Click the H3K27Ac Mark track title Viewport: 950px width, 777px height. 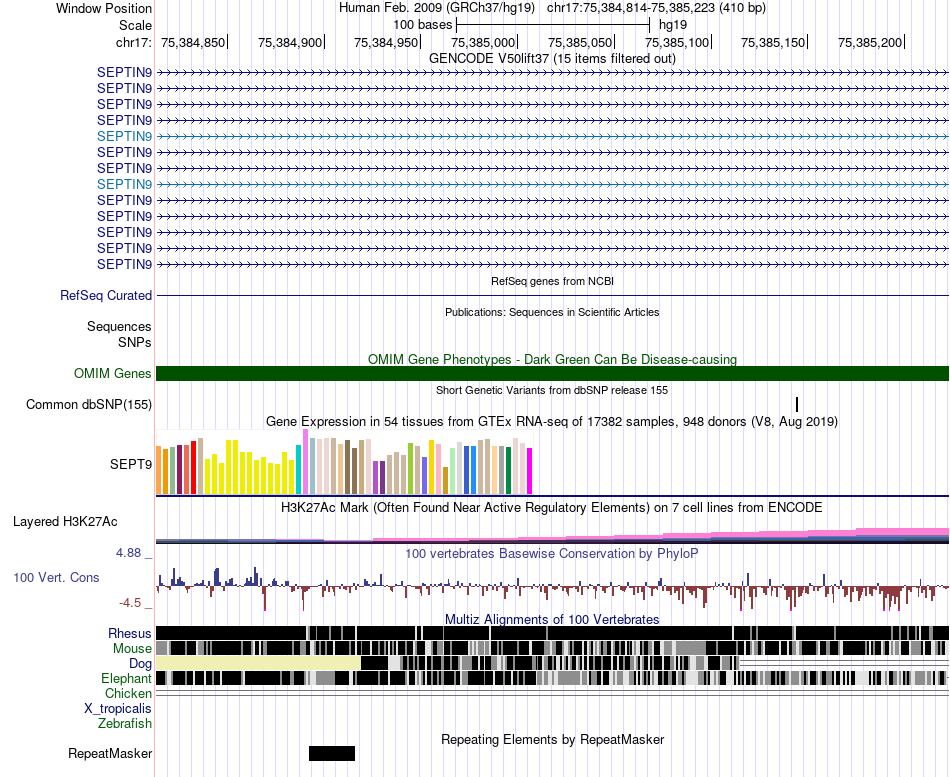click(552, 507)
